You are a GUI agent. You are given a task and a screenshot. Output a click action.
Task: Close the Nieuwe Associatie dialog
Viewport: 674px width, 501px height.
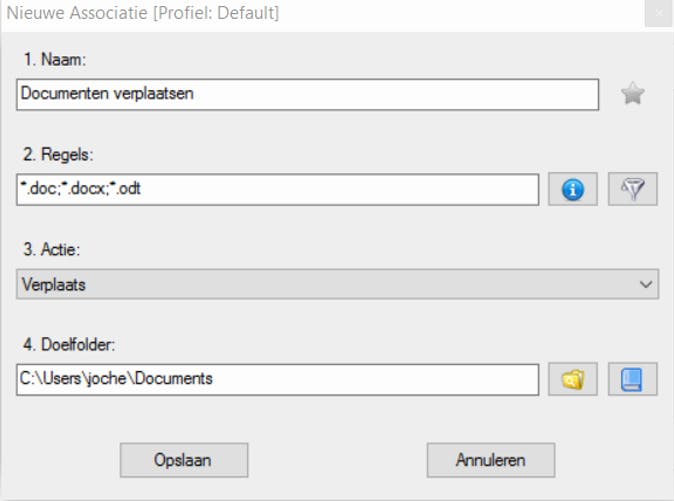click(657, 15)
